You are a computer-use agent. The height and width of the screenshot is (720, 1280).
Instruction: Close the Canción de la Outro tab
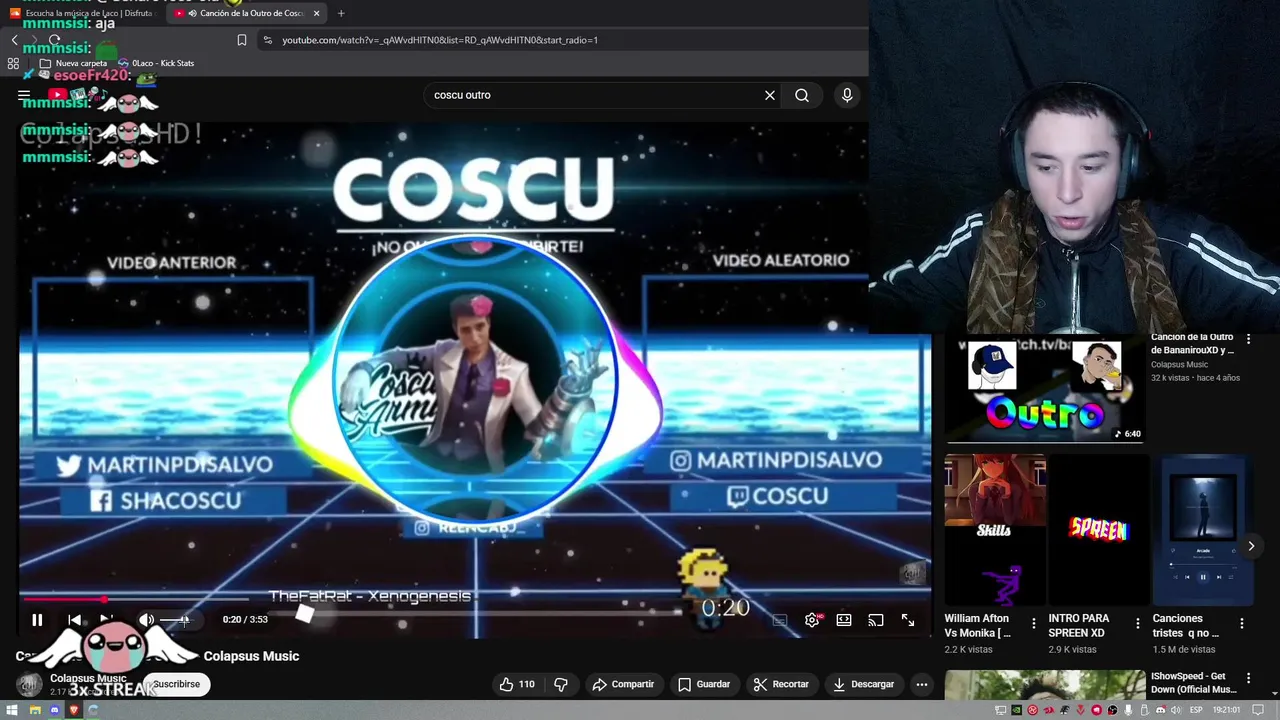(x=317, y=13)
